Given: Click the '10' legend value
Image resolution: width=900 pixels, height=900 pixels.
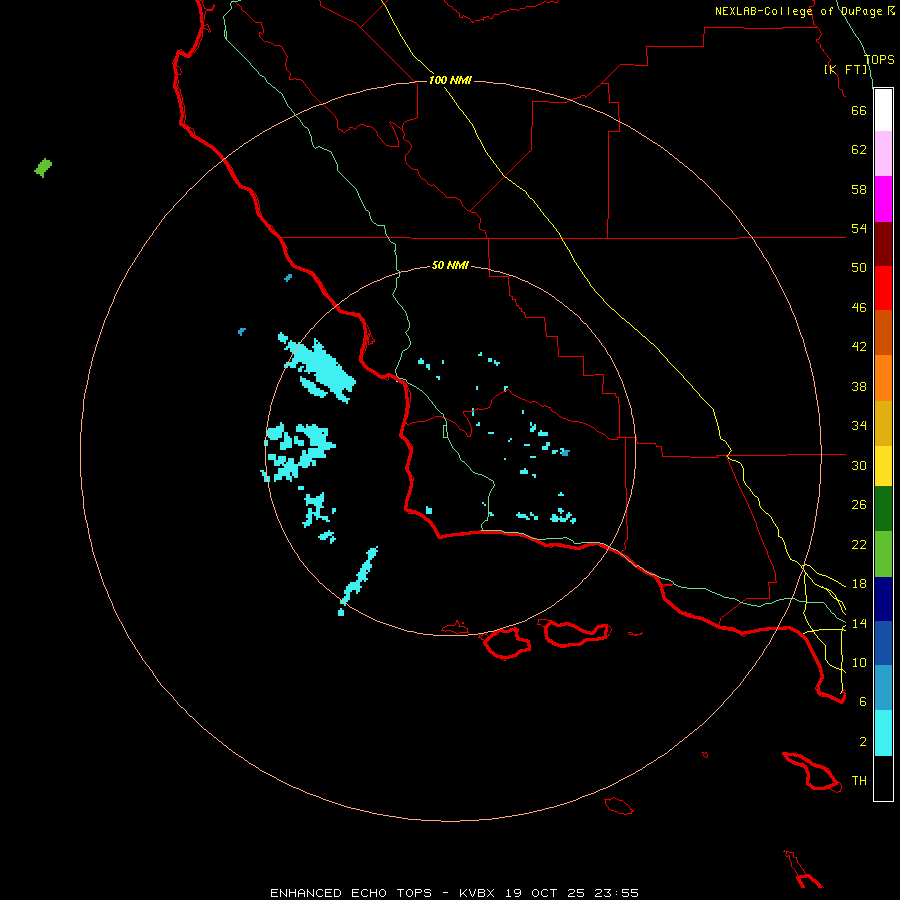Looking at the screenshot, I should coord(859,662).
